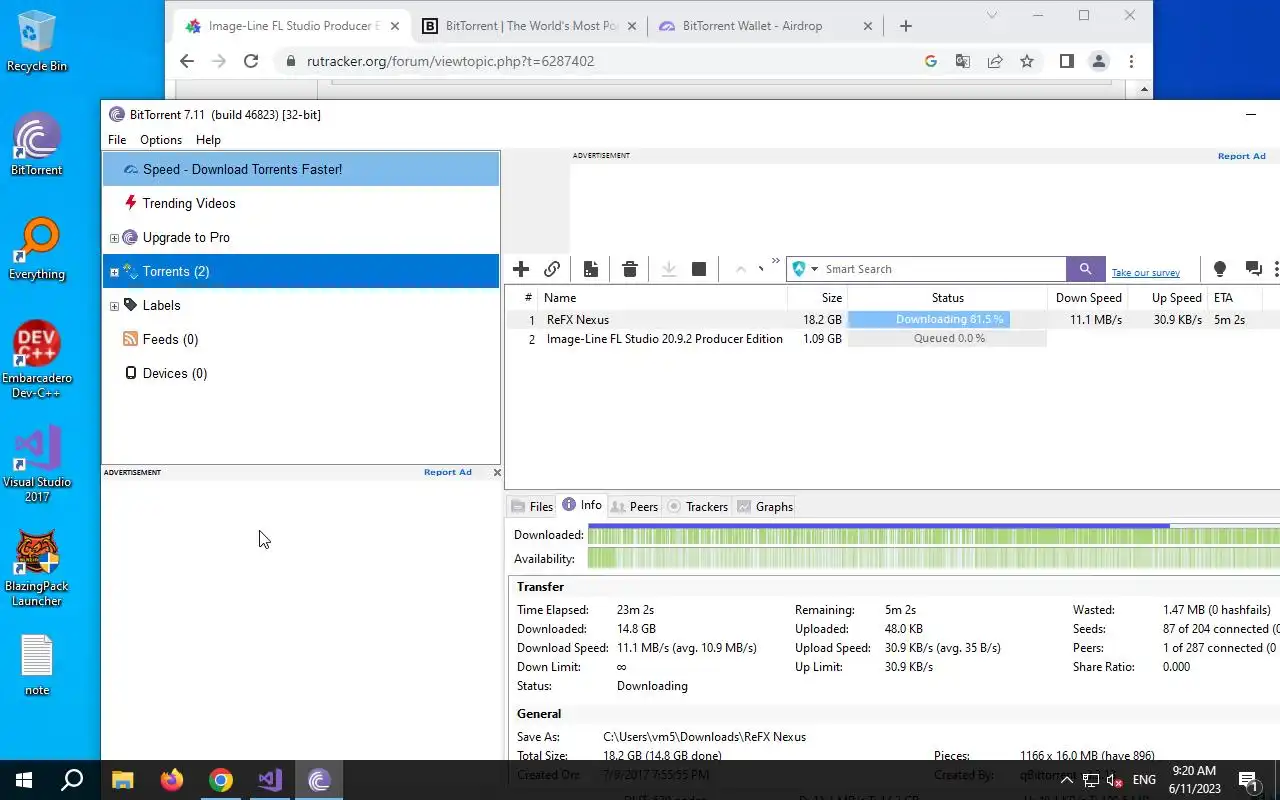Select Feeds (0) in sidebar
Screen dimensions: 1280x800
point(301,339)
